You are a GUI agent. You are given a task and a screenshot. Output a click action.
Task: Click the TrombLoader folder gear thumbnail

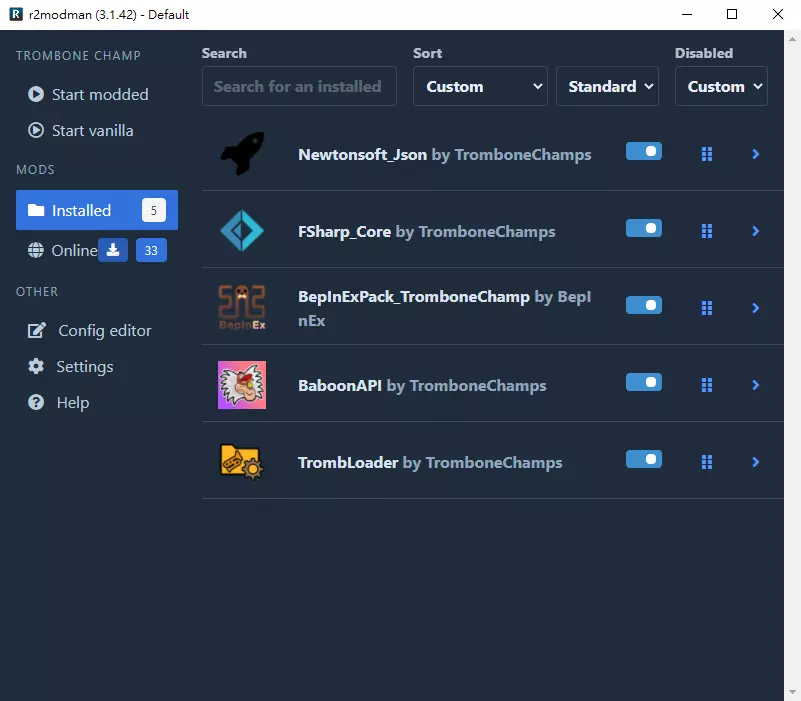point(242,462)
